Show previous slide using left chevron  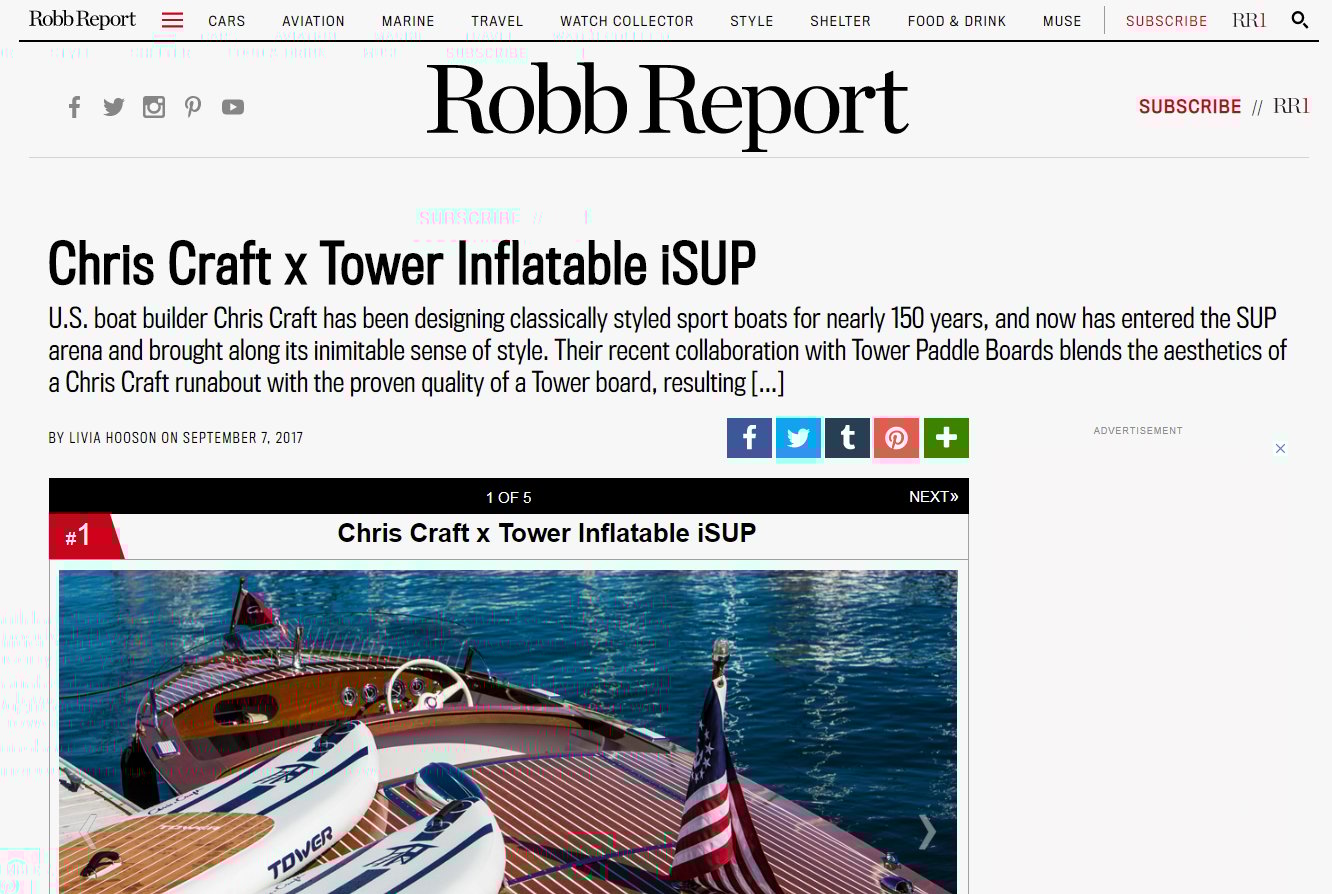coord(89,832)
